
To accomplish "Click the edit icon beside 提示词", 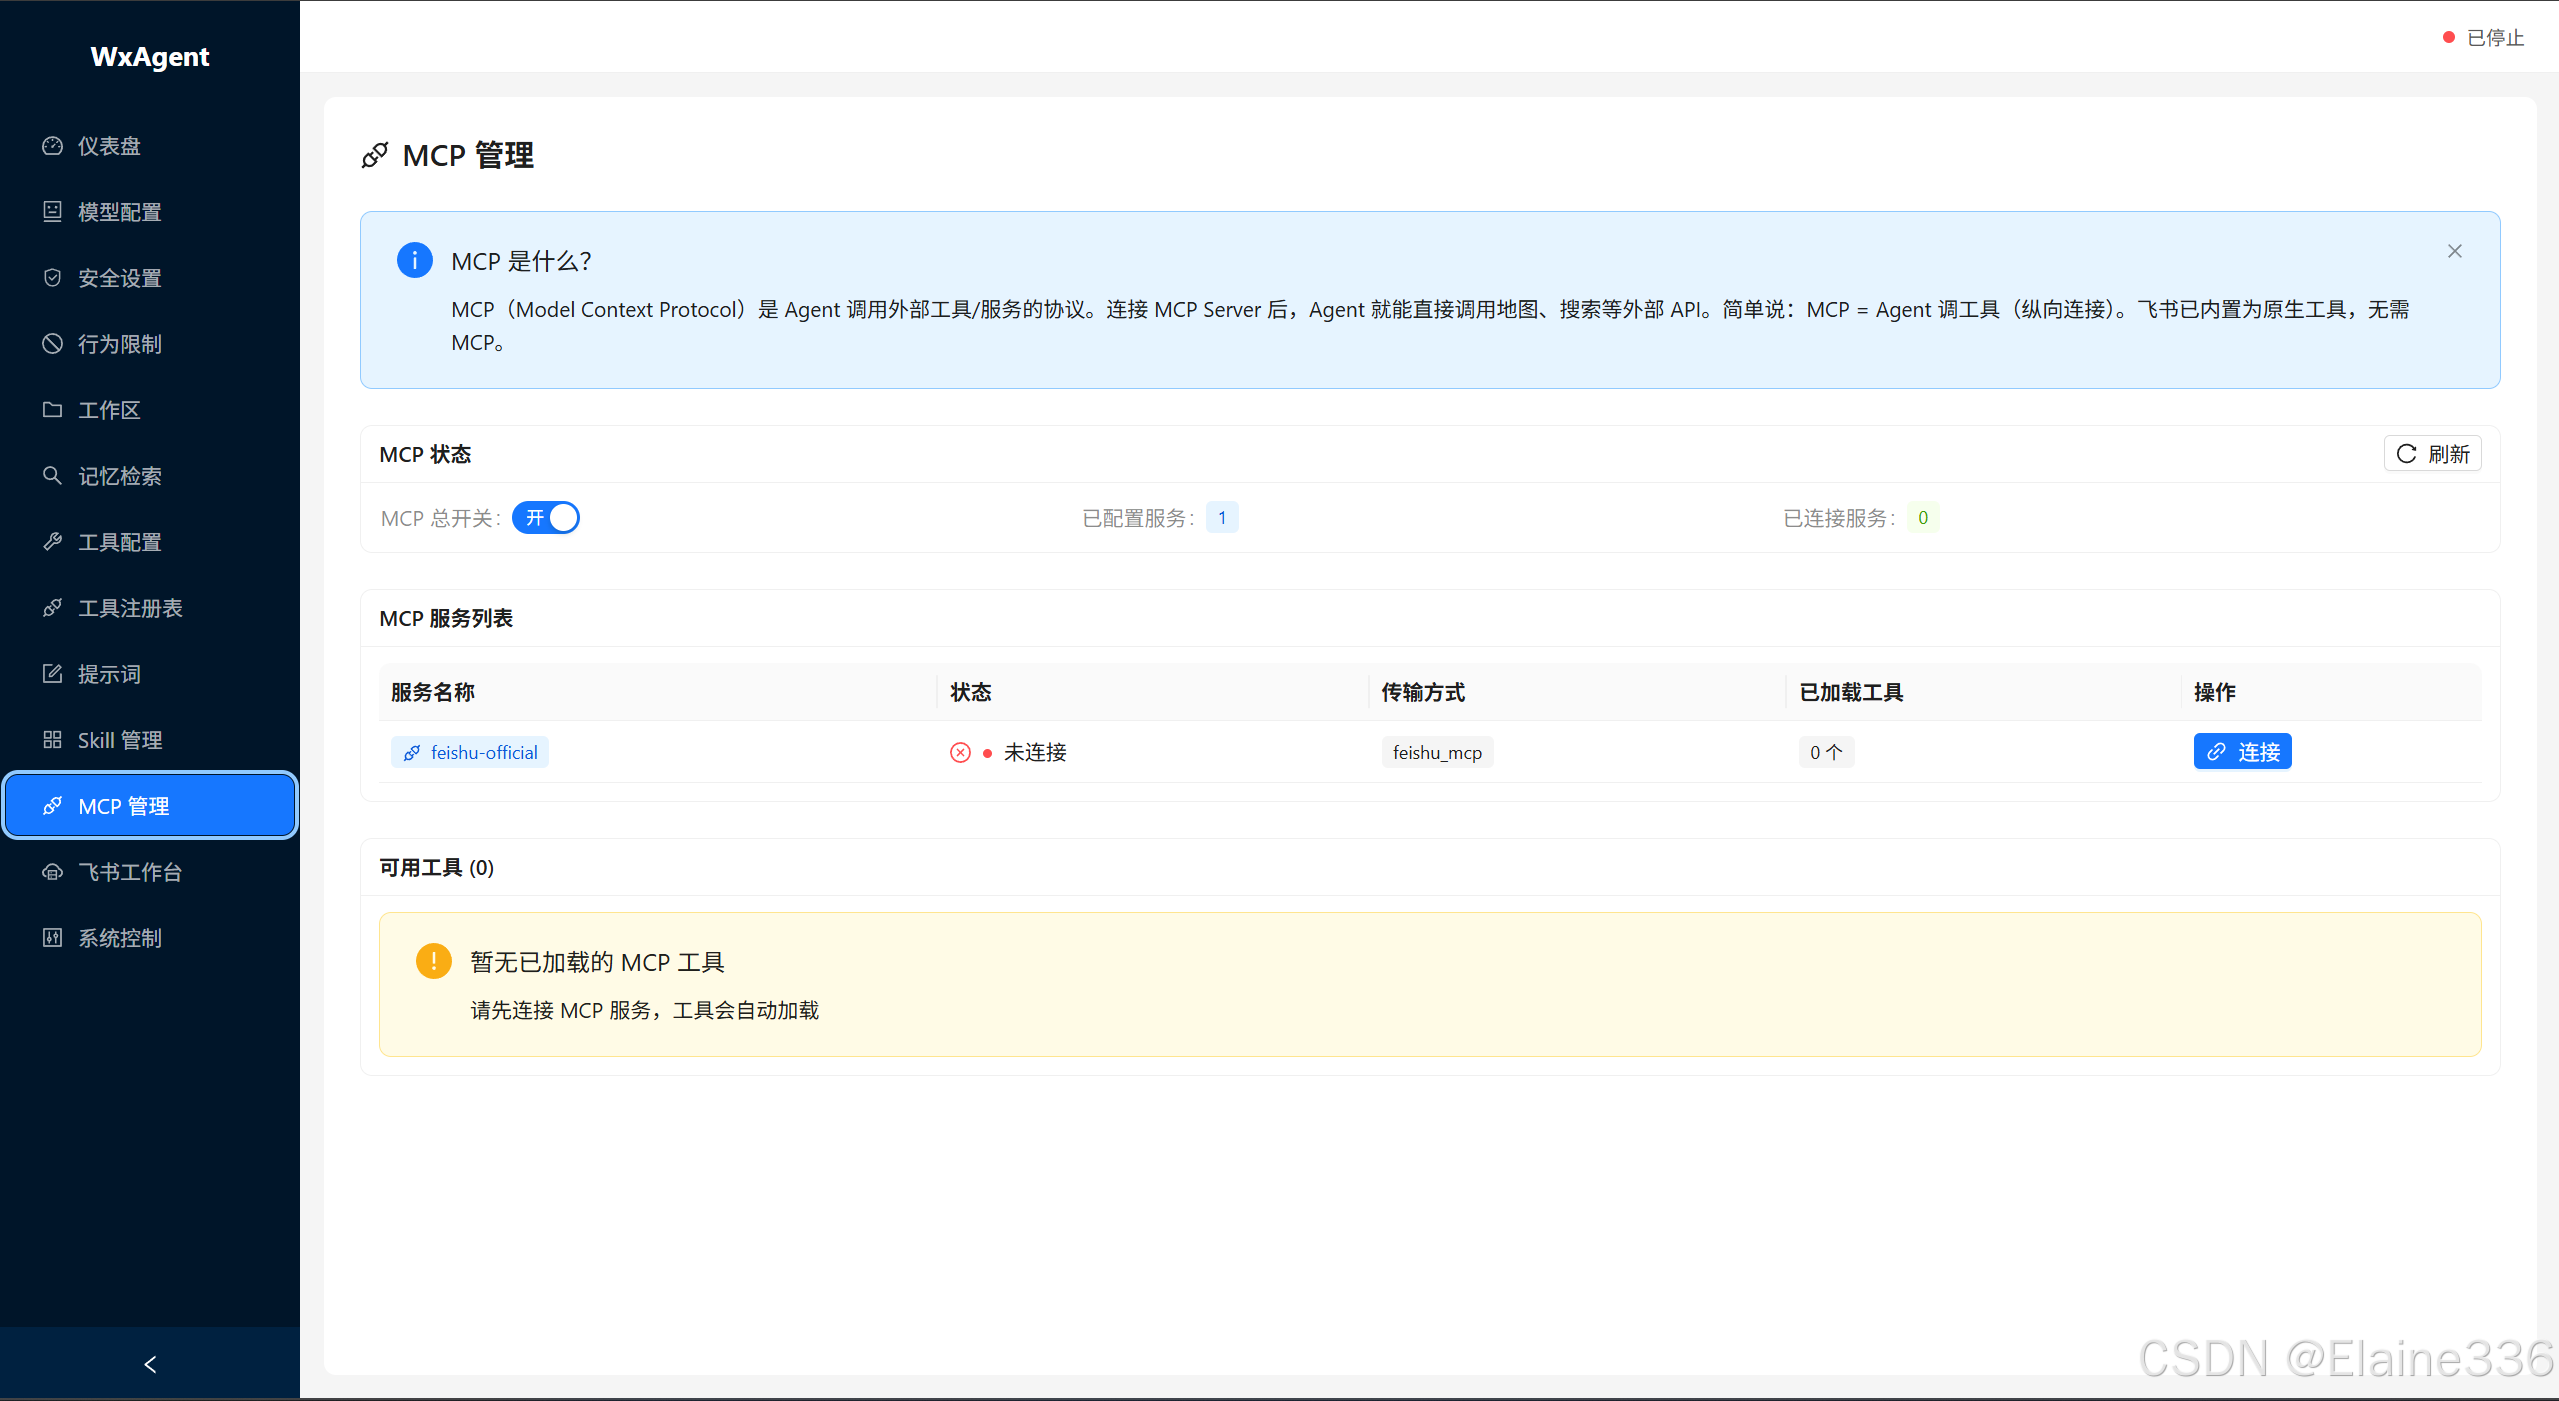I will click(52, 674).
